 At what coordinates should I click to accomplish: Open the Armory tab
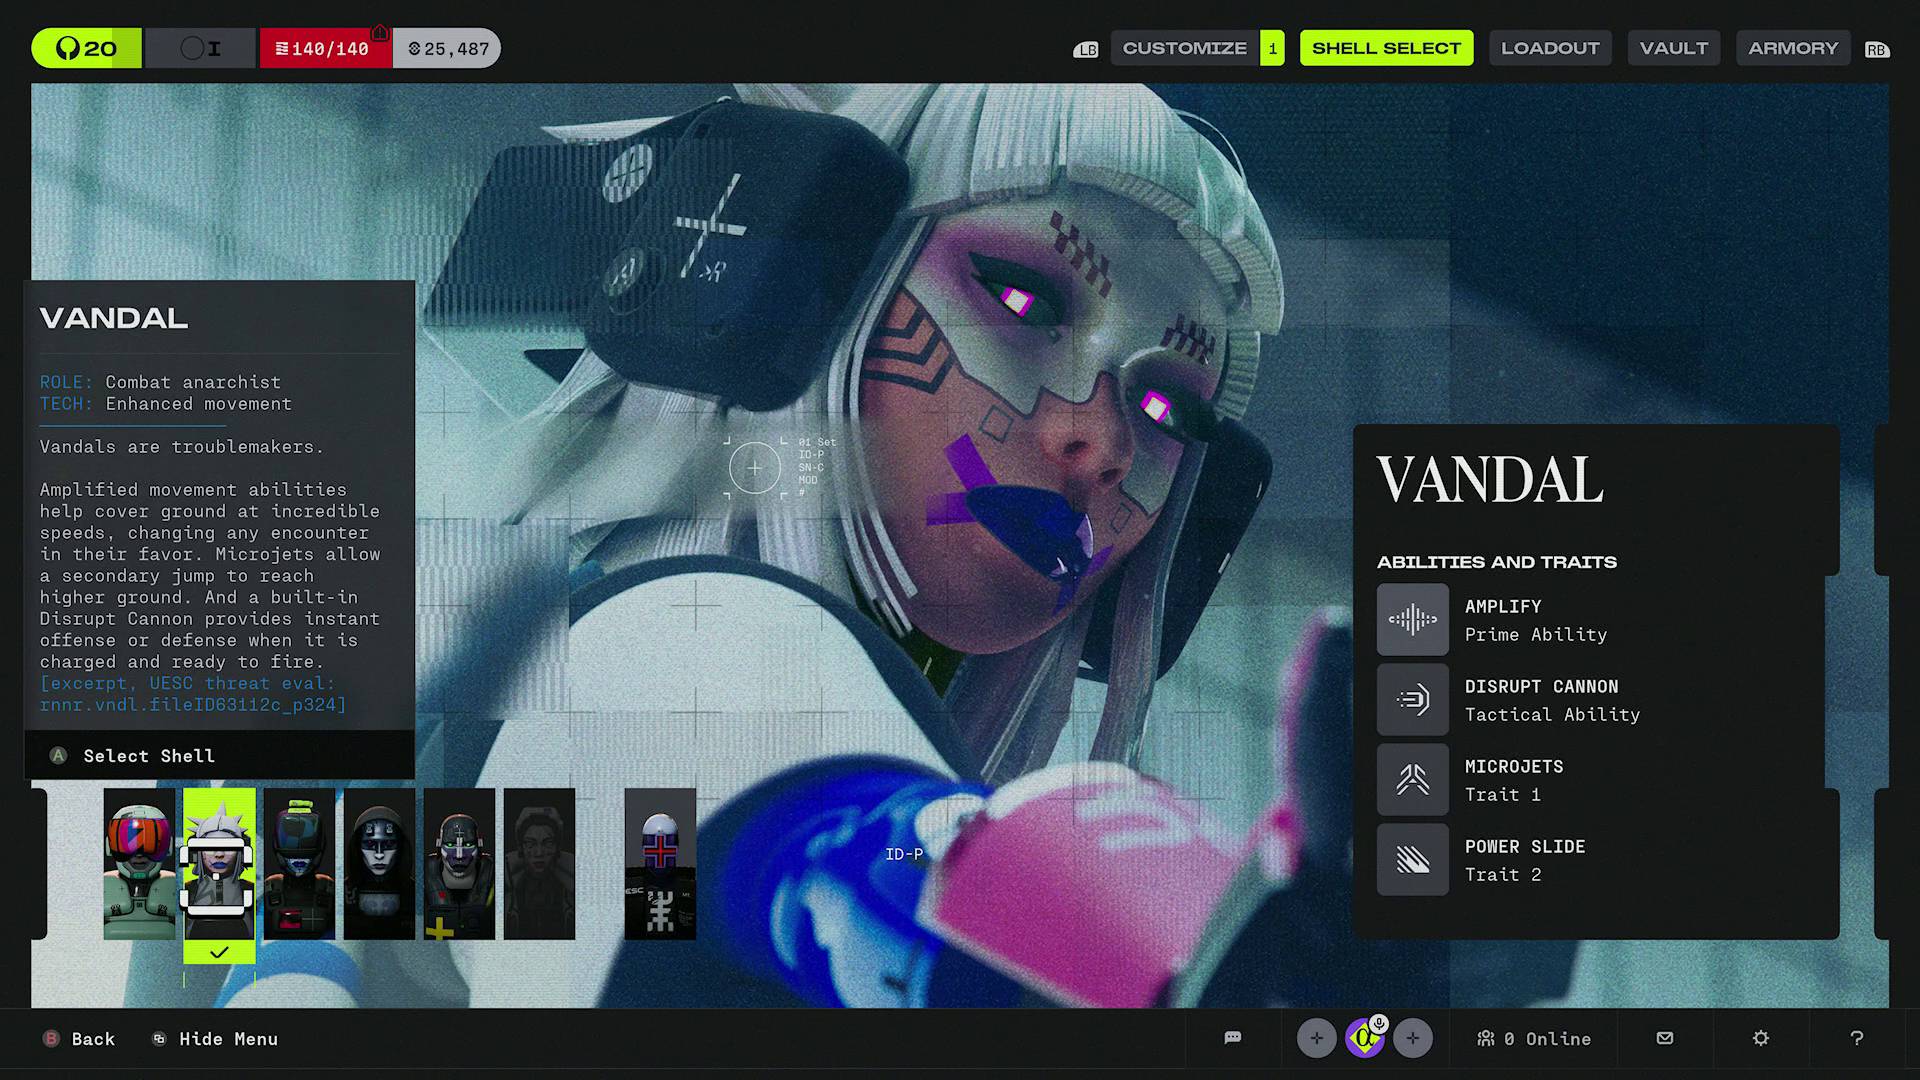[x=1793, y=48]
